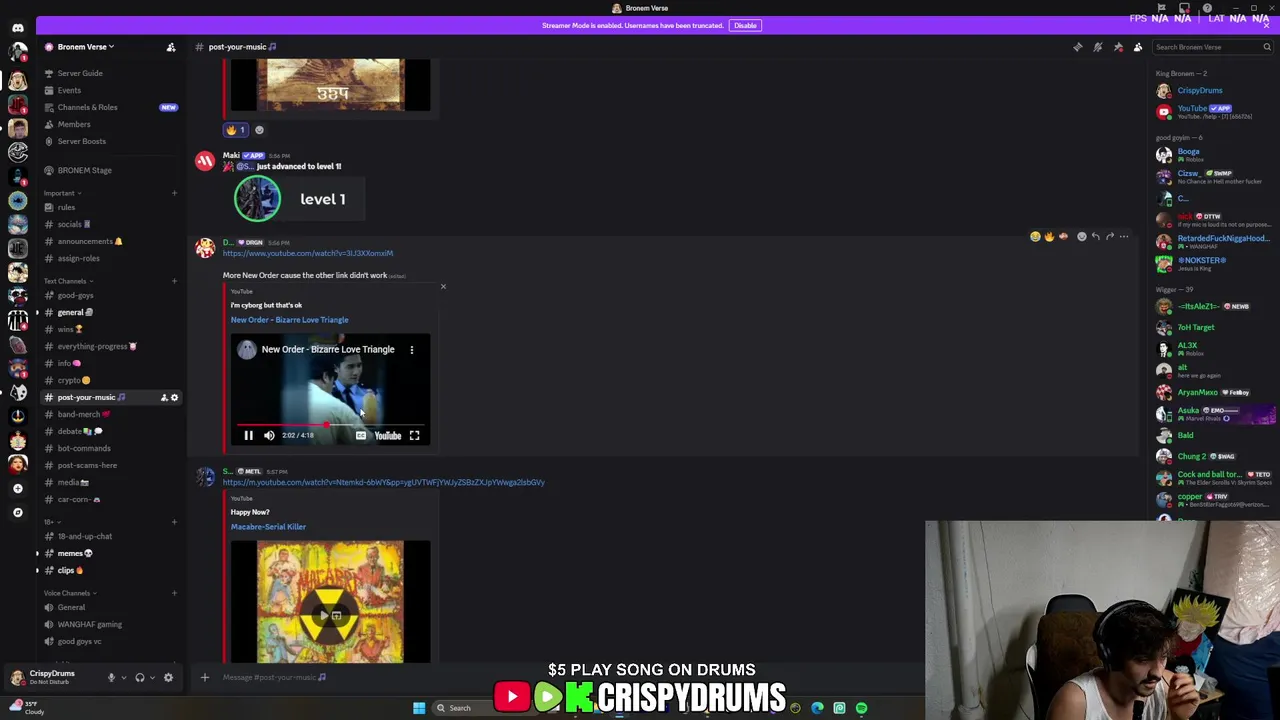Mute the microphone in user panel
Screen dimensions: 1280x720
coord(111,678)
